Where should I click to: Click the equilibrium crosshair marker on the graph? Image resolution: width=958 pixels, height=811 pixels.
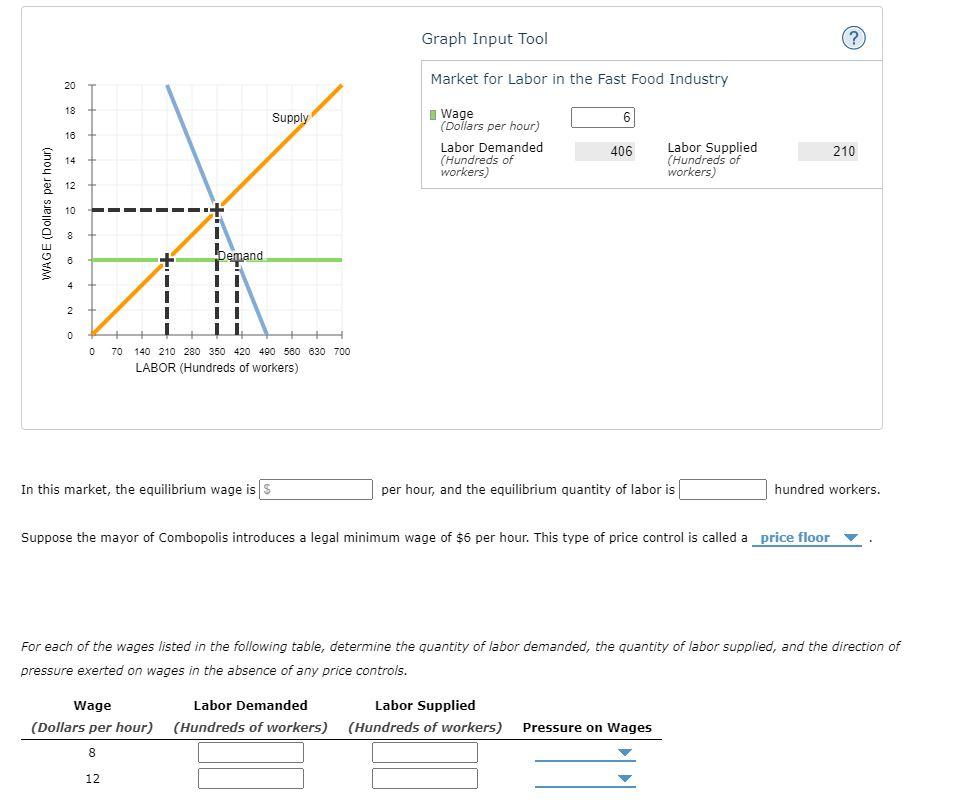coord(216,210)
